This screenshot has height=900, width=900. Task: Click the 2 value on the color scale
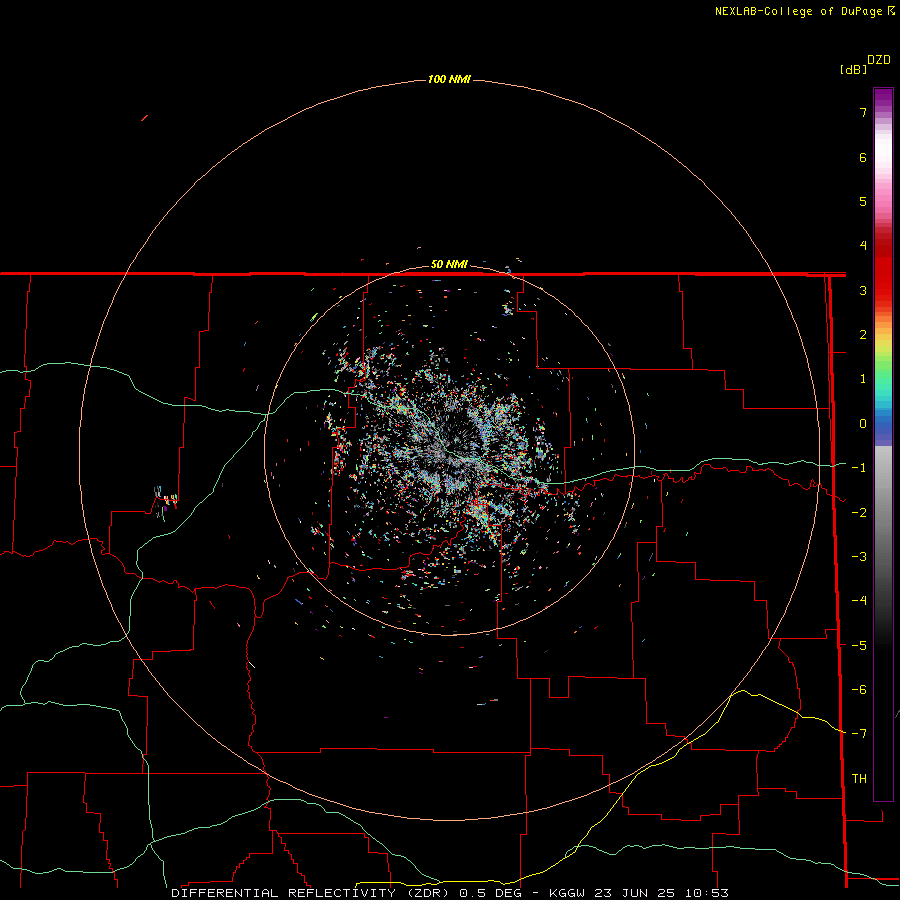(863, 335)
